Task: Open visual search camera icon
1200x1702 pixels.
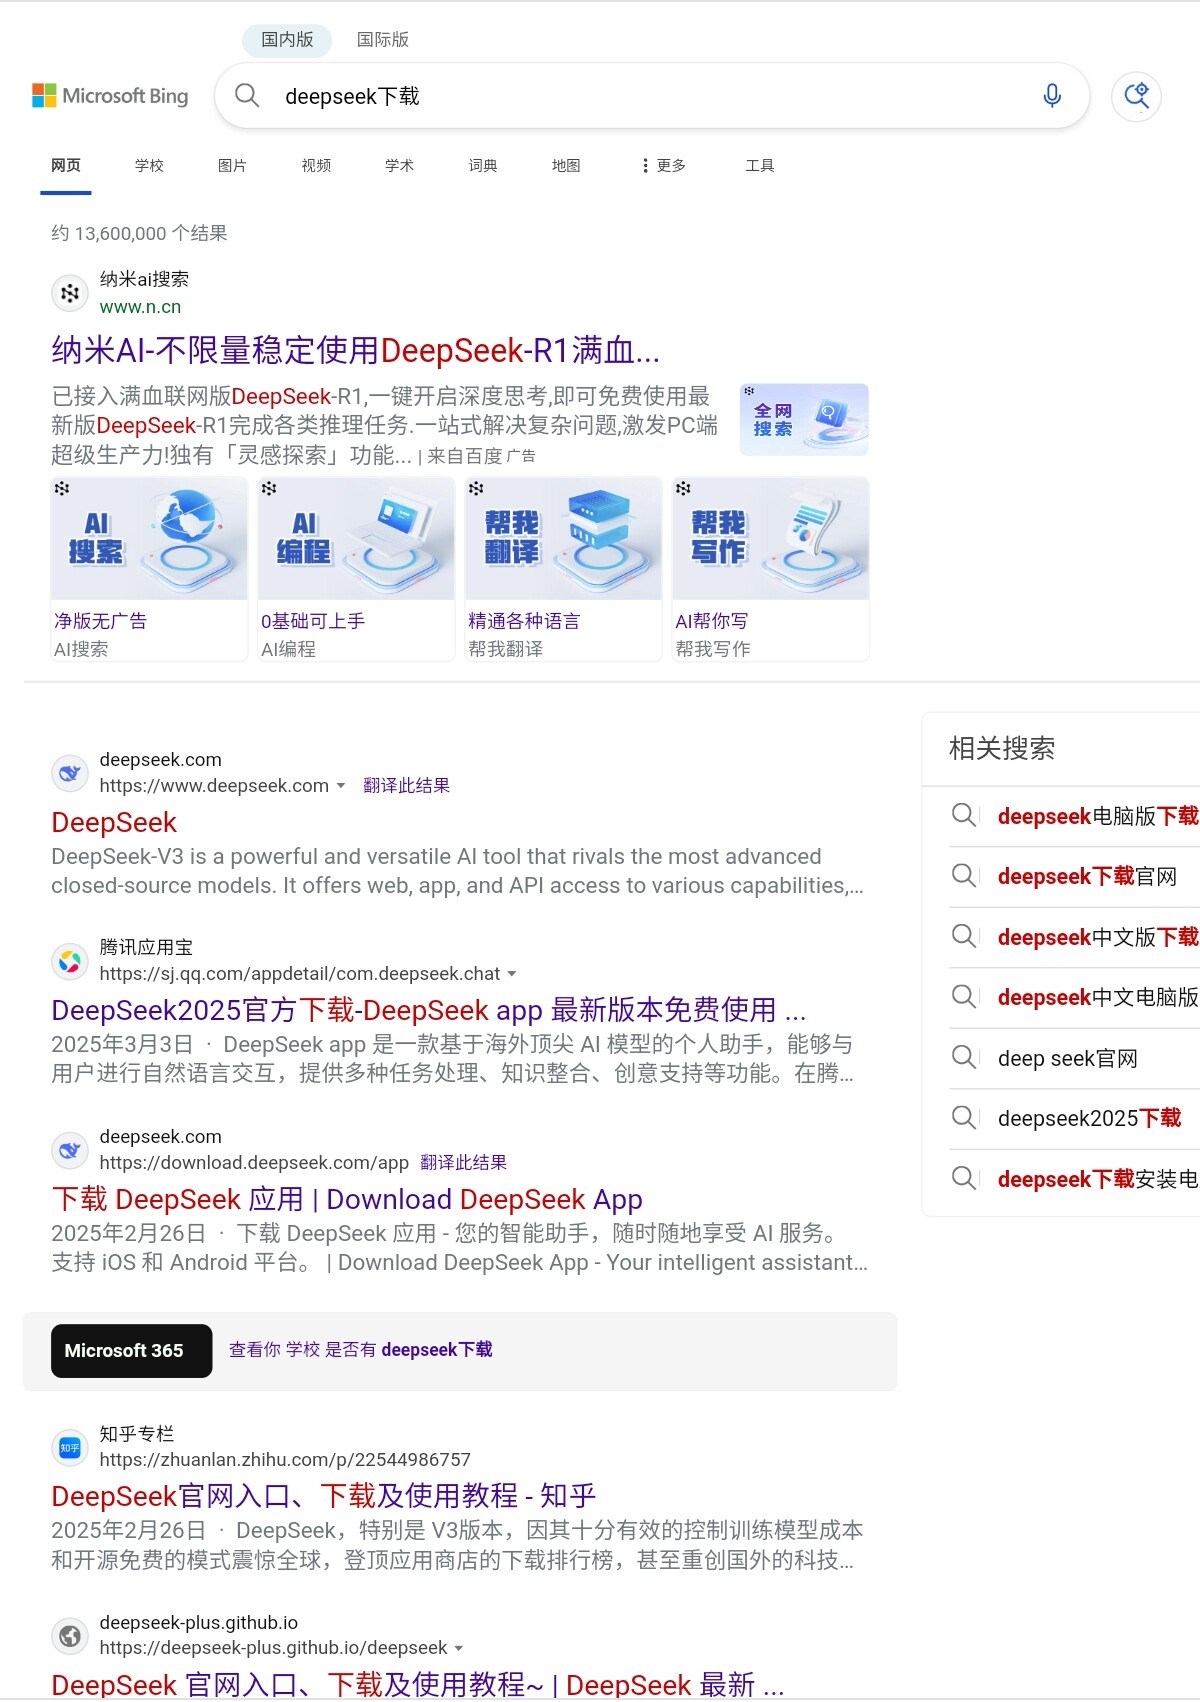Action: 1136,96
